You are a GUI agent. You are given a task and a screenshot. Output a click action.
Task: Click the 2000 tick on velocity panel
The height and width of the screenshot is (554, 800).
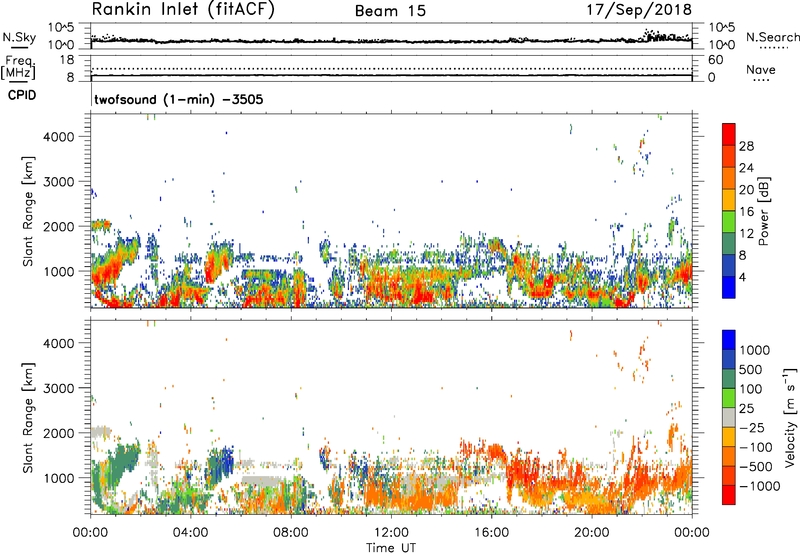(58, 433)
